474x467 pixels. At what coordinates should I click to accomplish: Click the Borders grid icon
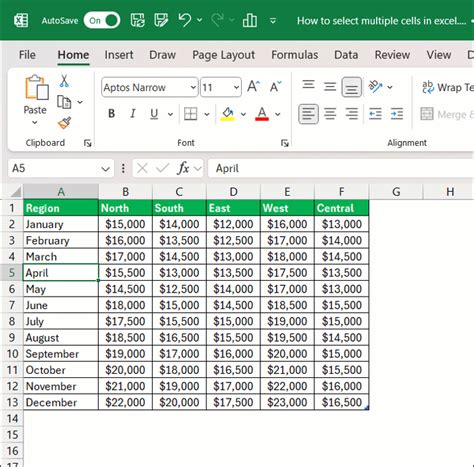click(191, 114)
